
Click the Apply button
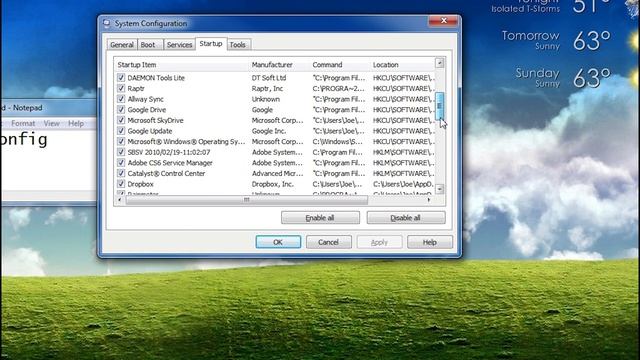379,242
